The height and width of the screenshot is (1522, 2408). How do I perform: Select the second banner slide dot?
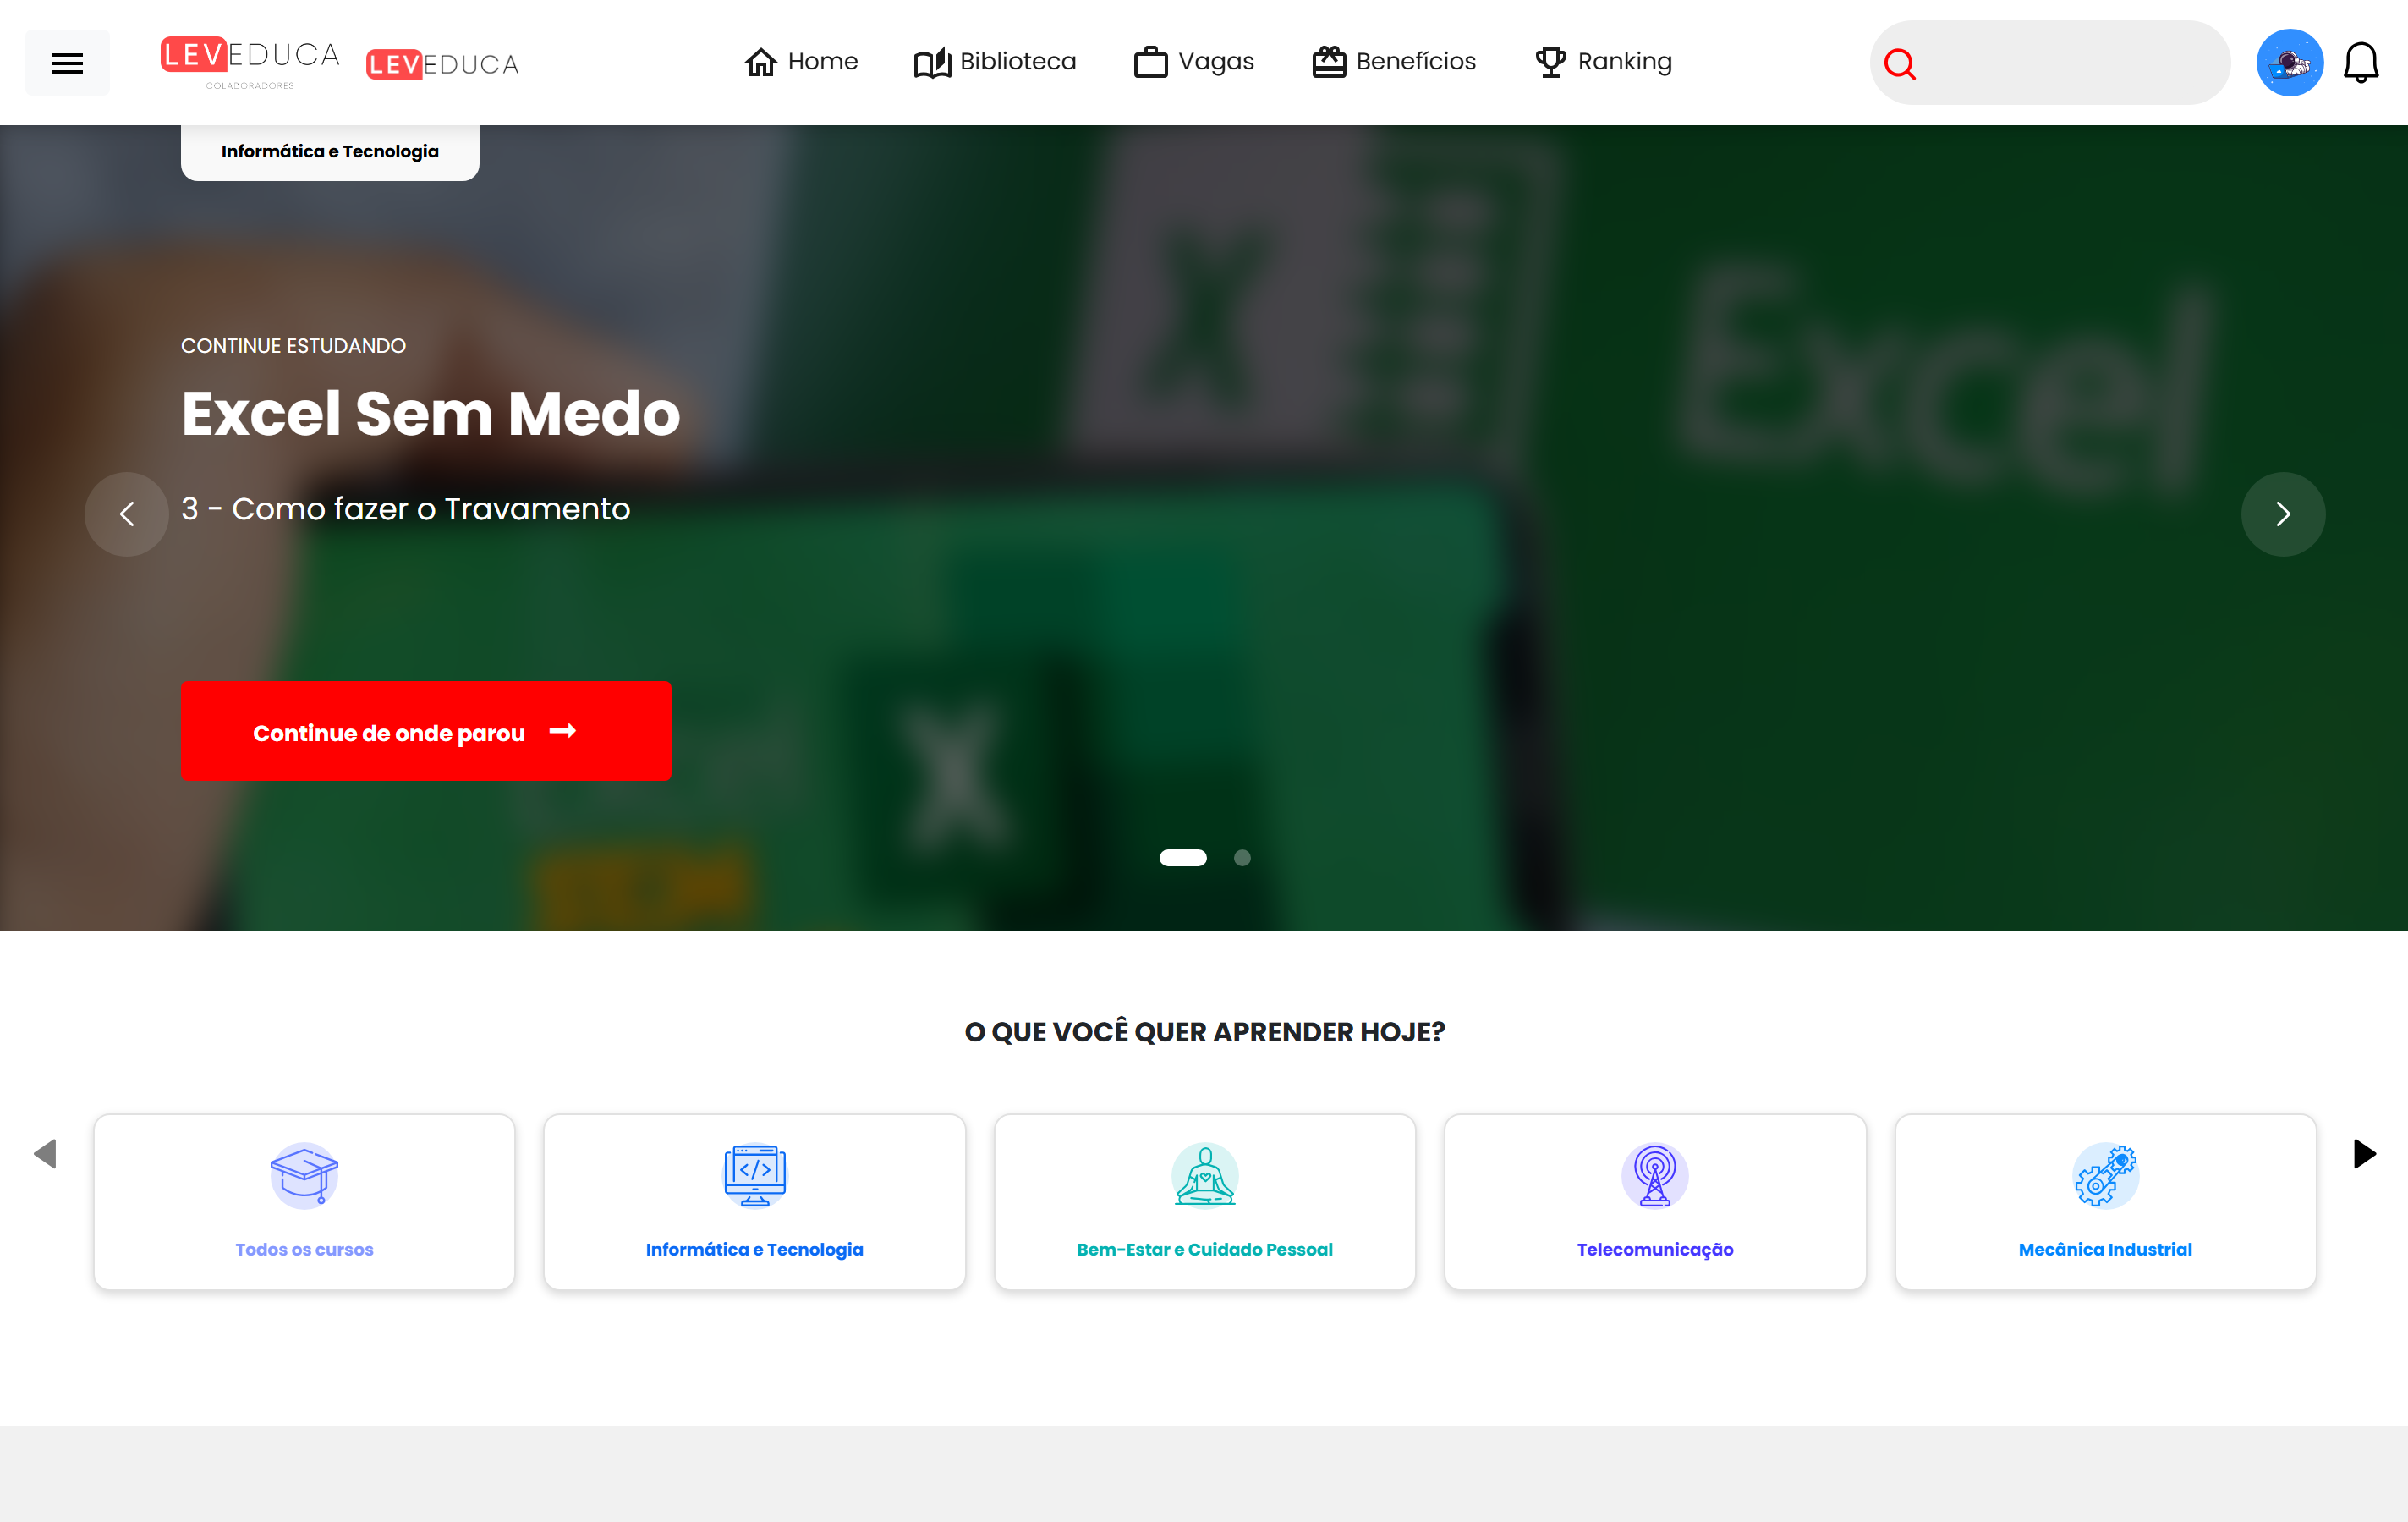1242,858
